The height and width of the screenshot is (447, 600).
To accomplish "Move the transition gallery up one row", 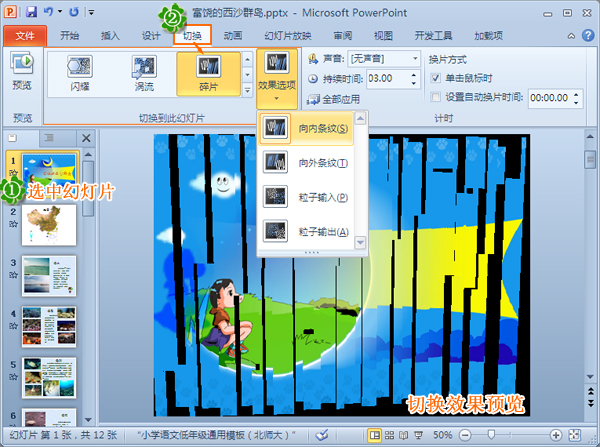I will point(248,59).
